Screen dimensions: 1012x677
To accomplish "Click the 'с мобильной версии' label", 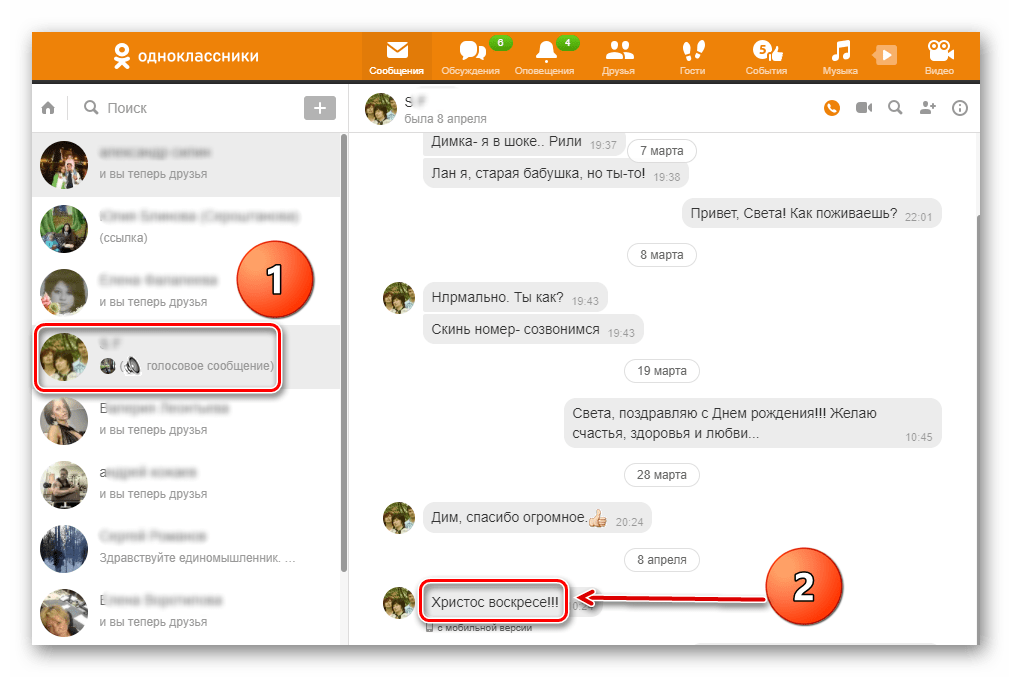I will (x=485, y=628).
